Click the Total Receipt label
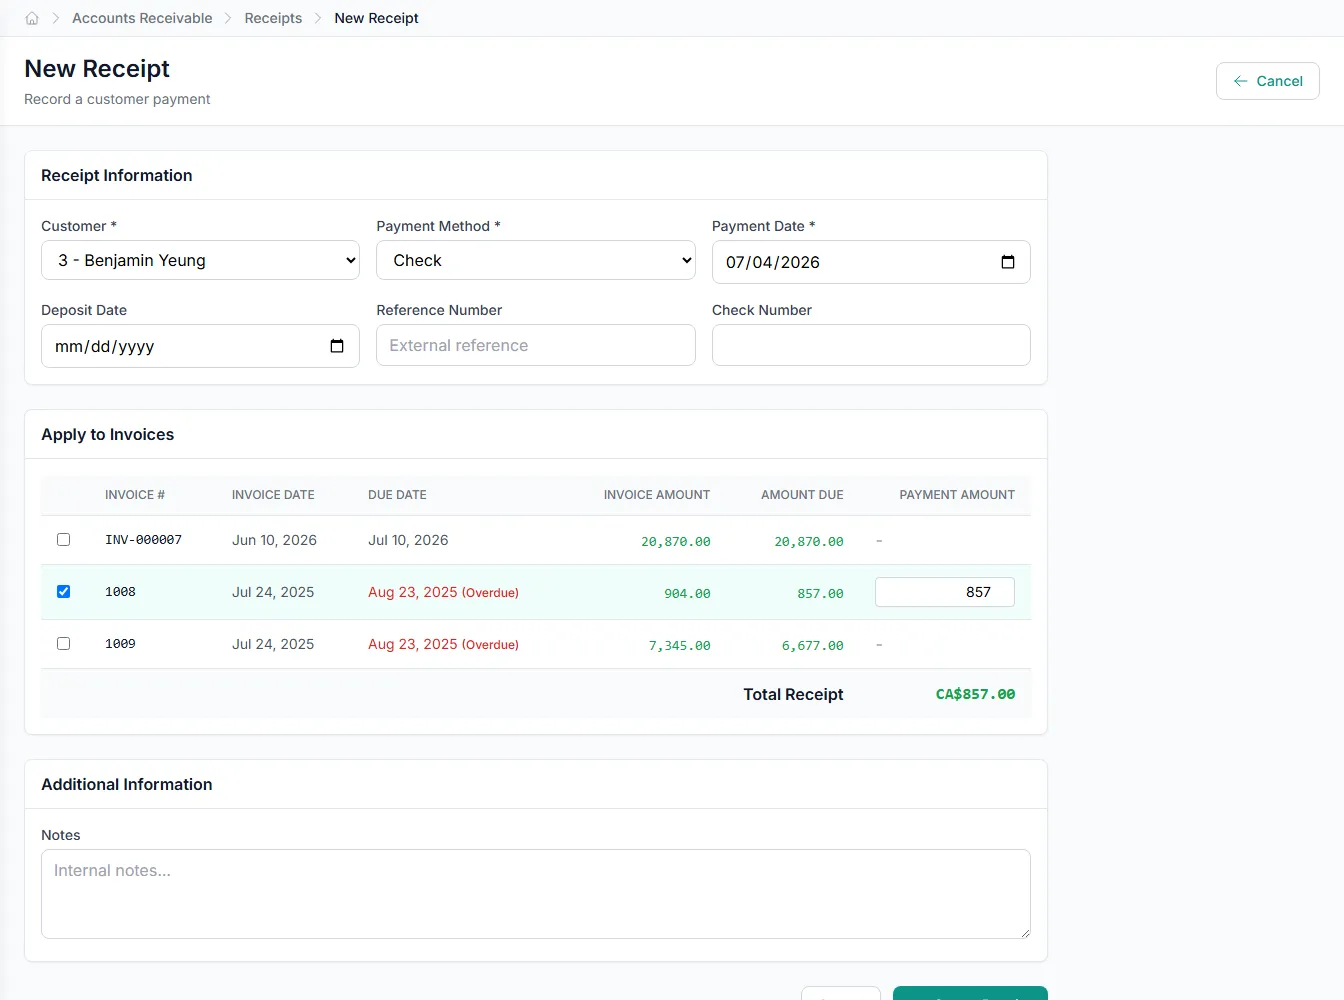This screenshot has width=1344, height=1000. pyautogui.click(x=793, y=694)
